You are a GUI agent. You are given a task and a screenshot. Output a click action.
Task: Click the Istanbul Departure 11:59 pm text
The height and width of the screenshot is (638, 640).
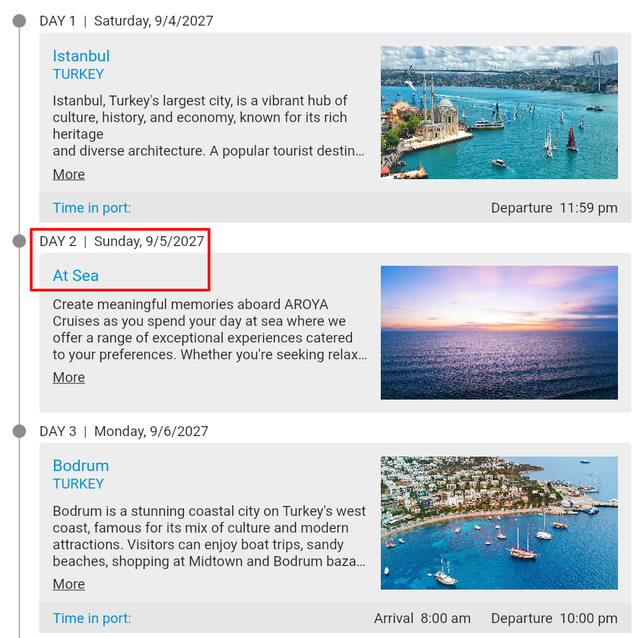pyautogui.click(x=554, y=208)
